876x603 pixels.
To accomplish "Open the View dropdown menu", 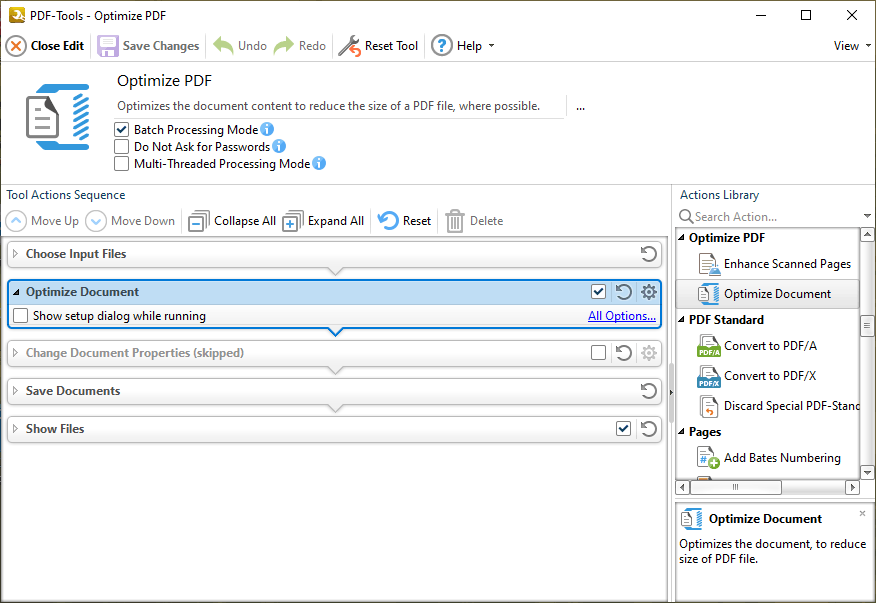I will pyautogui.click(x=849, y=45).
